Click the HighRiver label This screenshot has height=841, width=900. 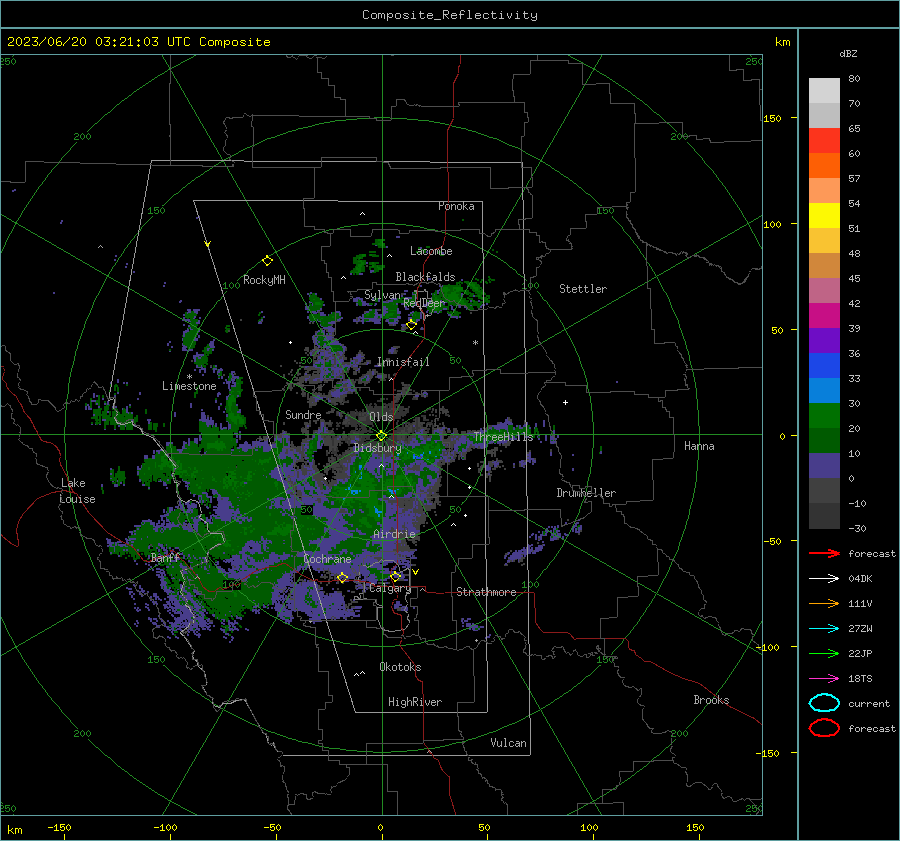click(415, 702)
